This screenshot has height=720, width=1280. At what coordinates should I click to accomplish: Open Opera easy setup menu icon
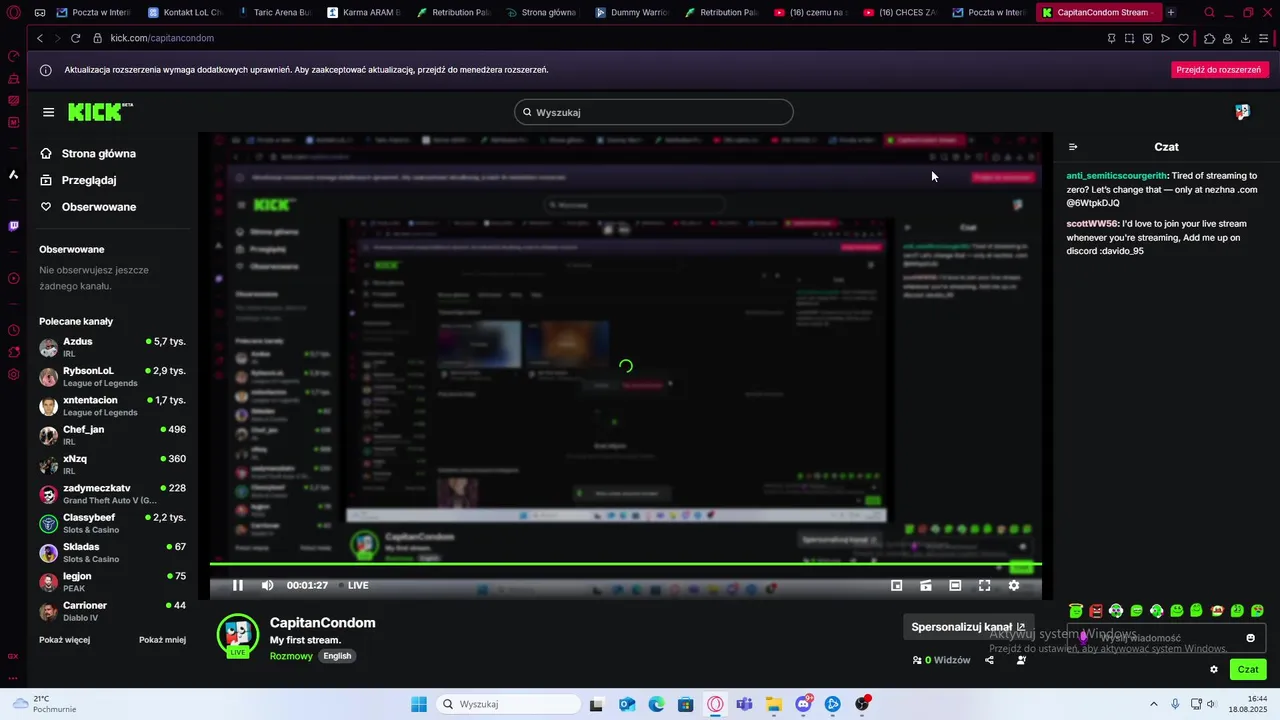click(1264, 38)
